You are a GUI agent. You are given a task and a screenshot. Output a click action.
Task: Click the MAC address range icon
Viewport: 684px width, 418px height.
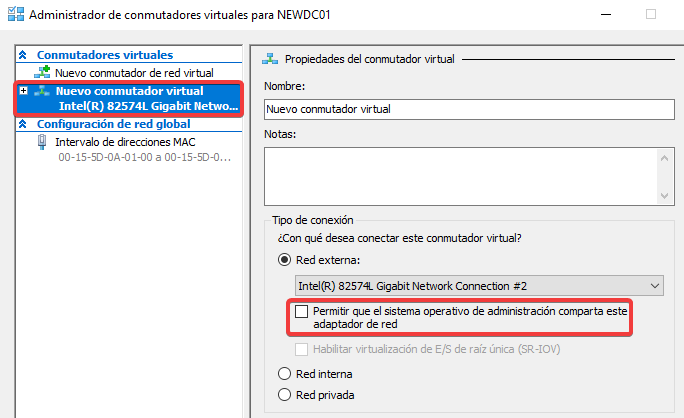(x=42, y=142)
